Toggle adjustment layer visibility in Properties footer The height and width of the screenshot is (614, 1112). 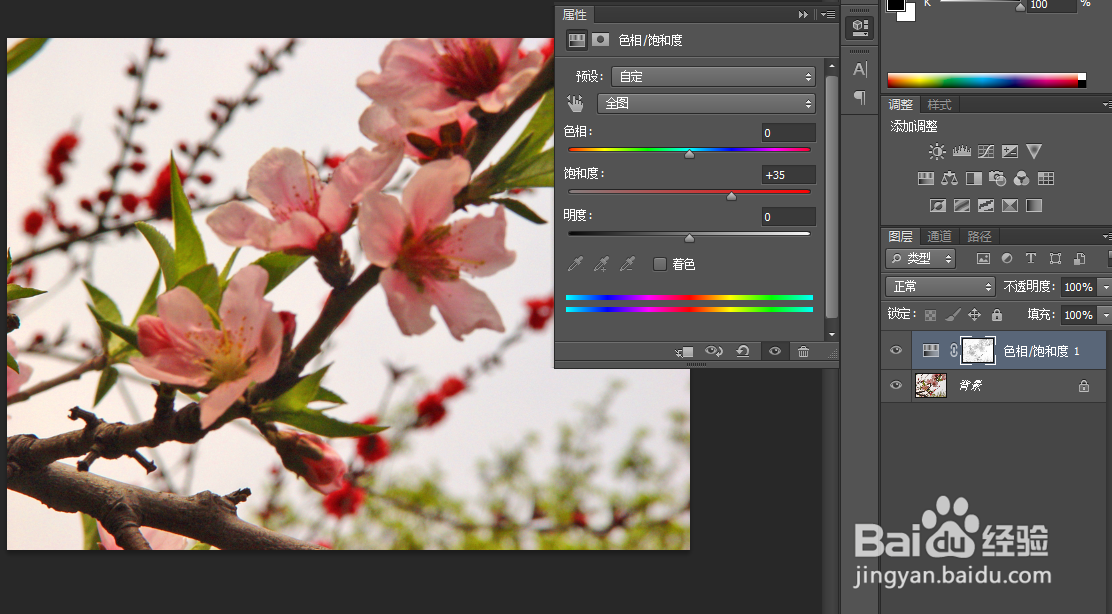pyautogui.click(x=775, y=352)
